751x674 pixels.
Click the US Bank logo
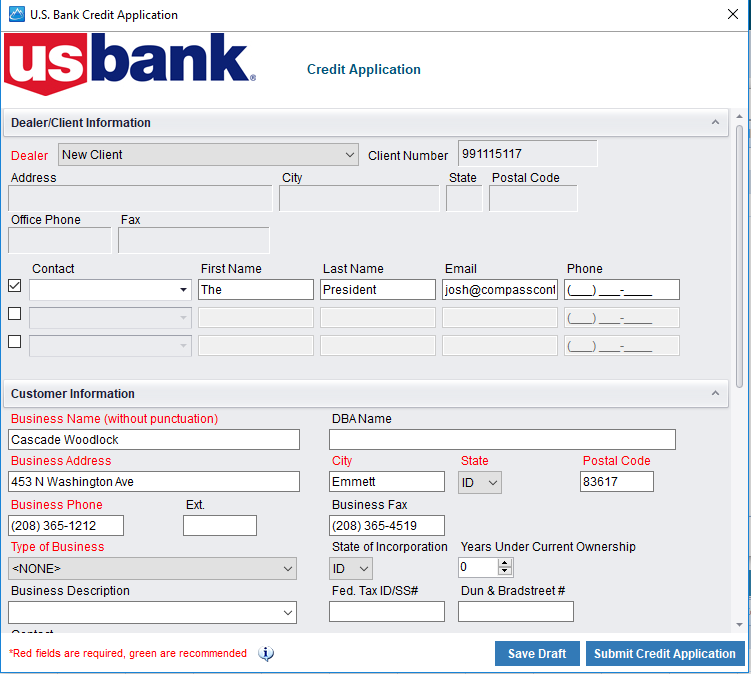[x=130, y=64]
